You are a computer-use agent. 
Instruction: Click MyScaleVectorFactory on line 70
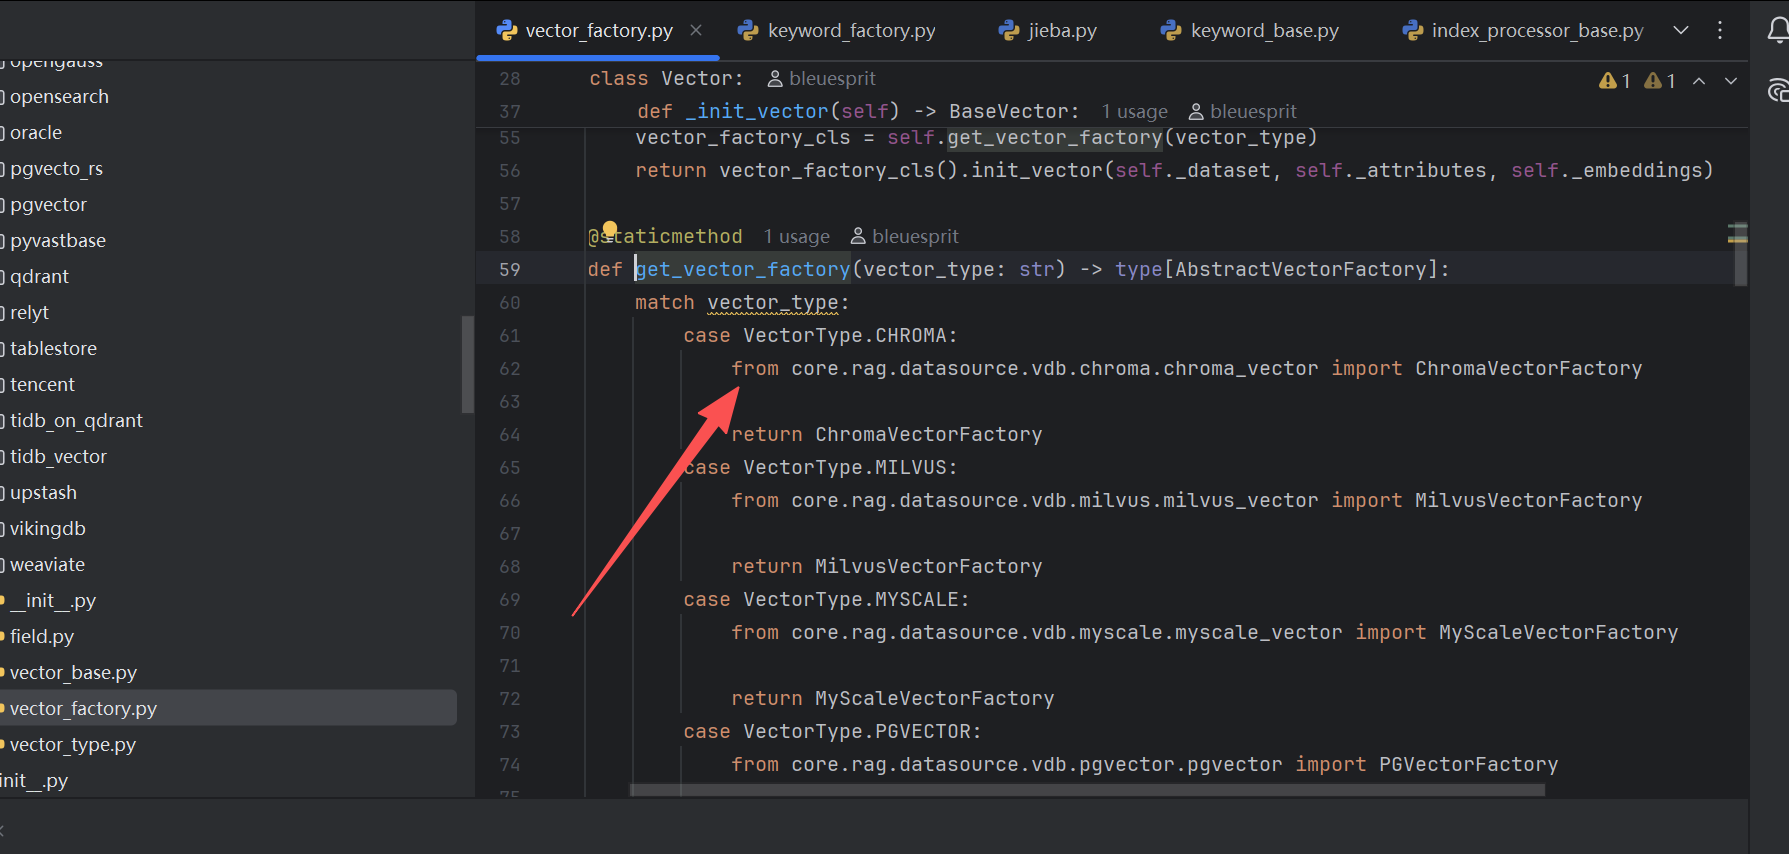[x=1558, y=633]
